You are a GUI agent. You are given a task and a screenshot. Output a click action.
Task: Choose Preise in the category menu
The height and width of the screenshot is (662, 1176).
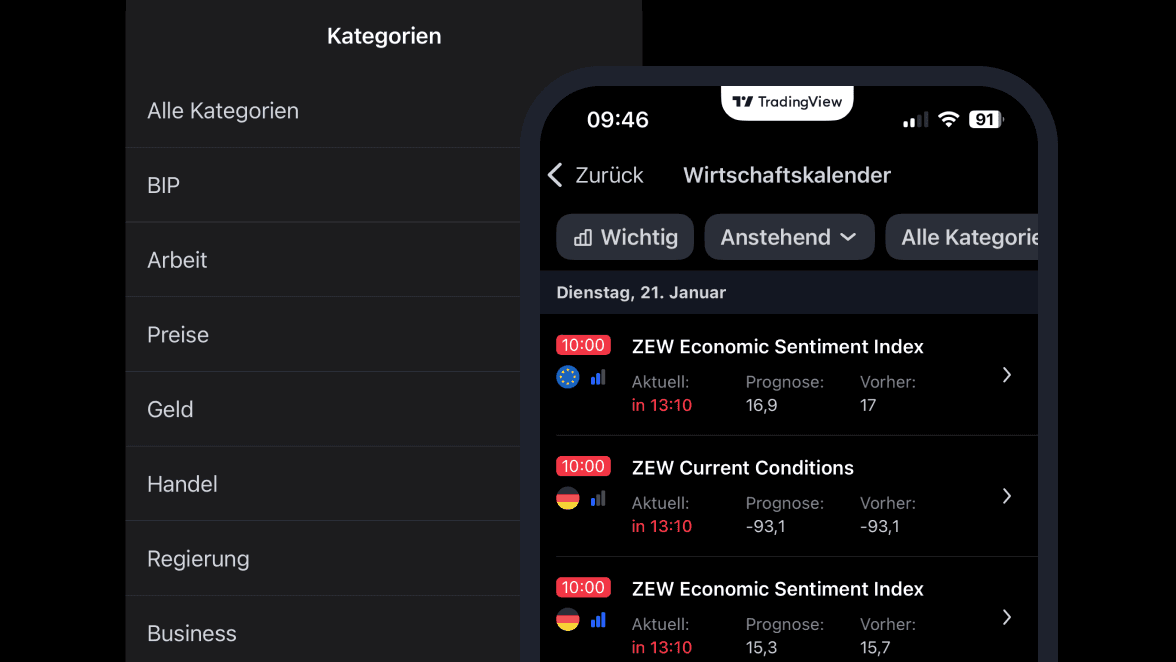pyautogui.click(x=178, y=335)
